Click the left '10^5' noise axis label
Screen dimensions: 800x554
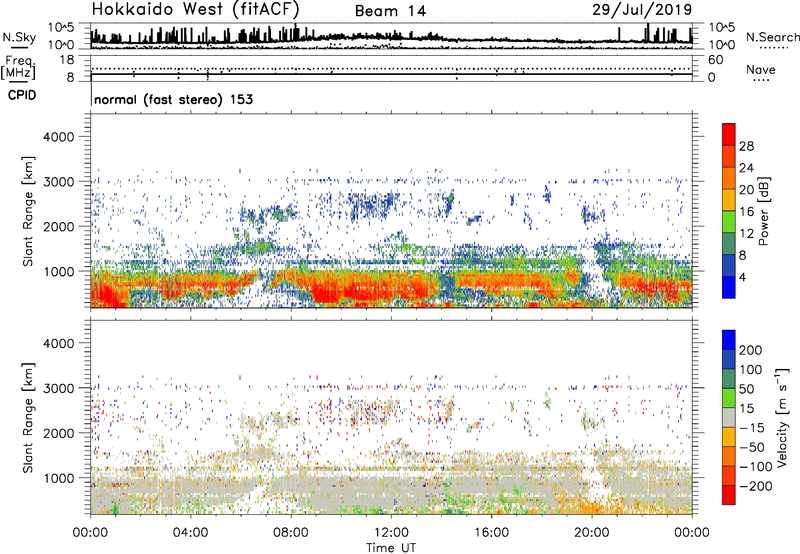[61, 27]
